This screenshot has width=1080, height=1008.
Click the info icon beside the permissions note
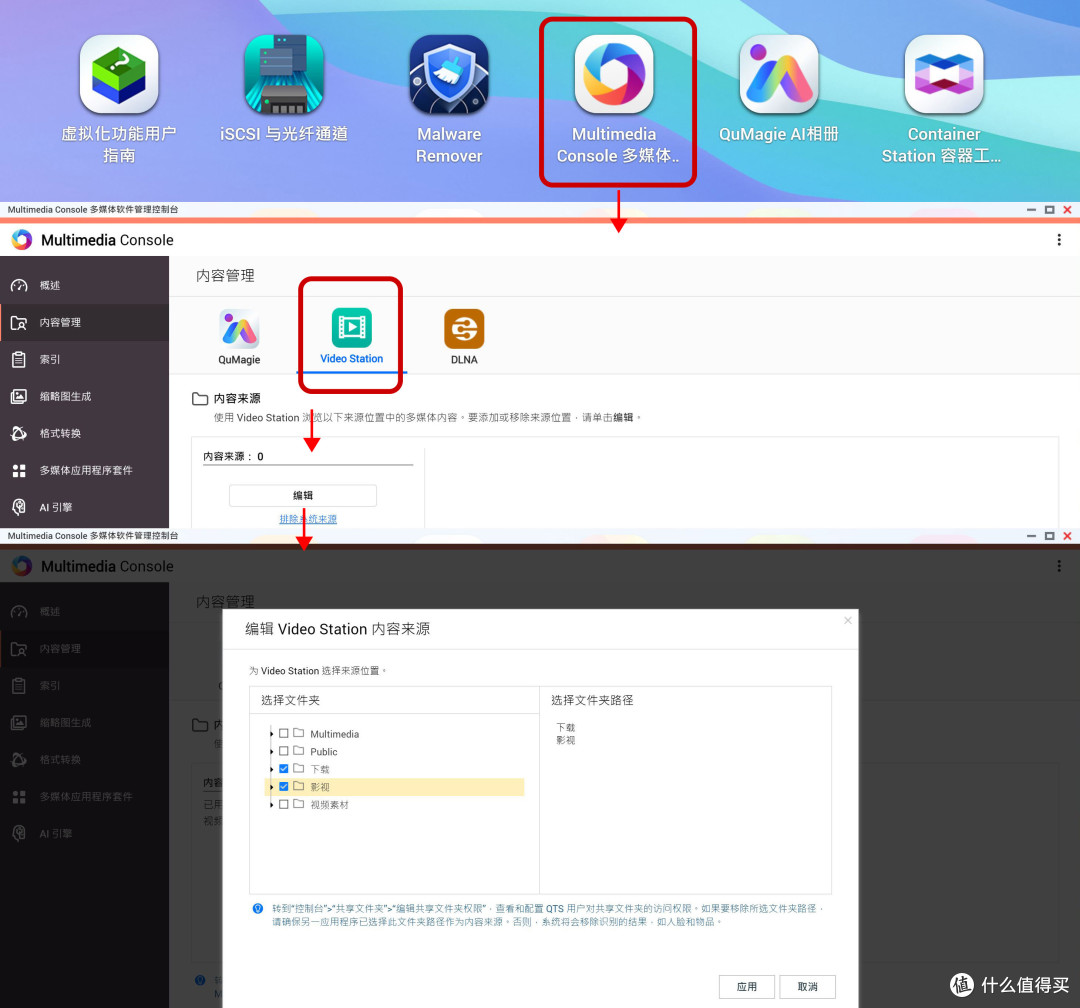click(258, 908)
